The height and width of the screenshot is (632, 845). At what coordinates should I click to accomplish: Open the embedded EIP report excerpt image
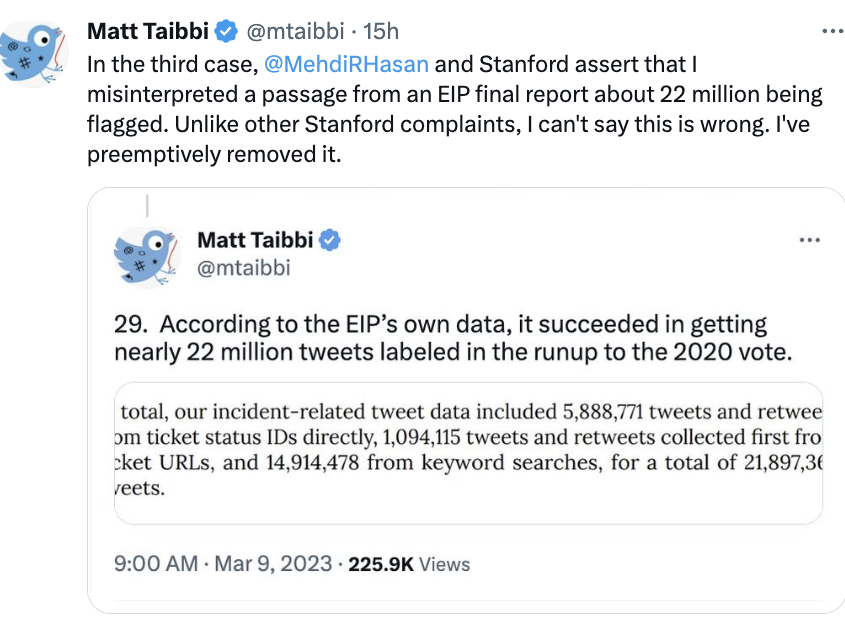[x=468, y=453]
